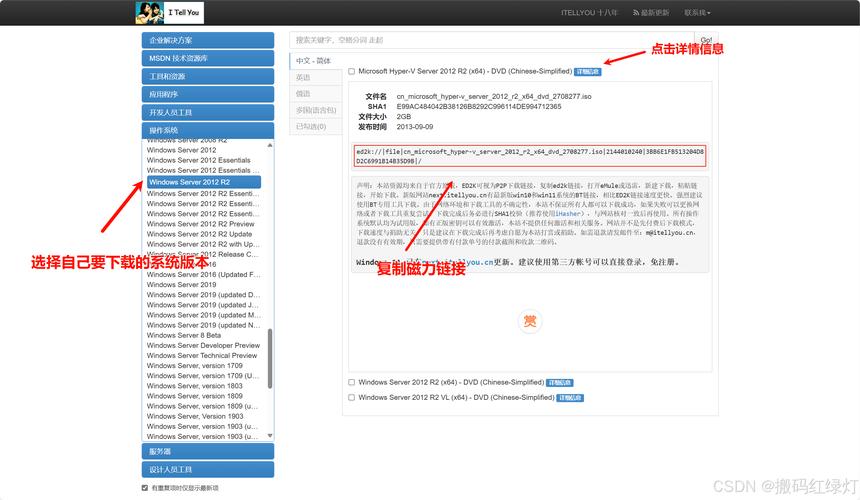The height and width of the screenshot is (500, 860).
Task: Click the RSS icon beside 最新更新
Action: click(636, 13)
